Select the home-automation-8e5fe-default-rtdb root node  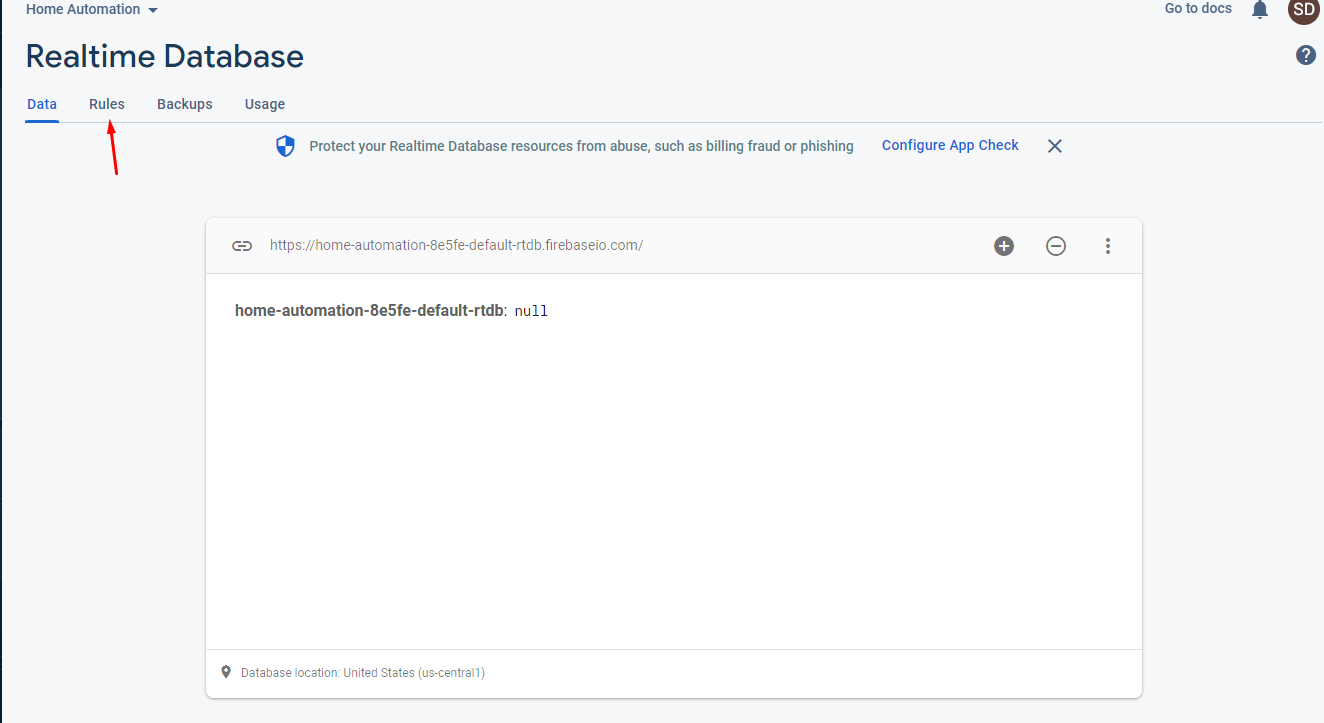(x=369, y=311)
